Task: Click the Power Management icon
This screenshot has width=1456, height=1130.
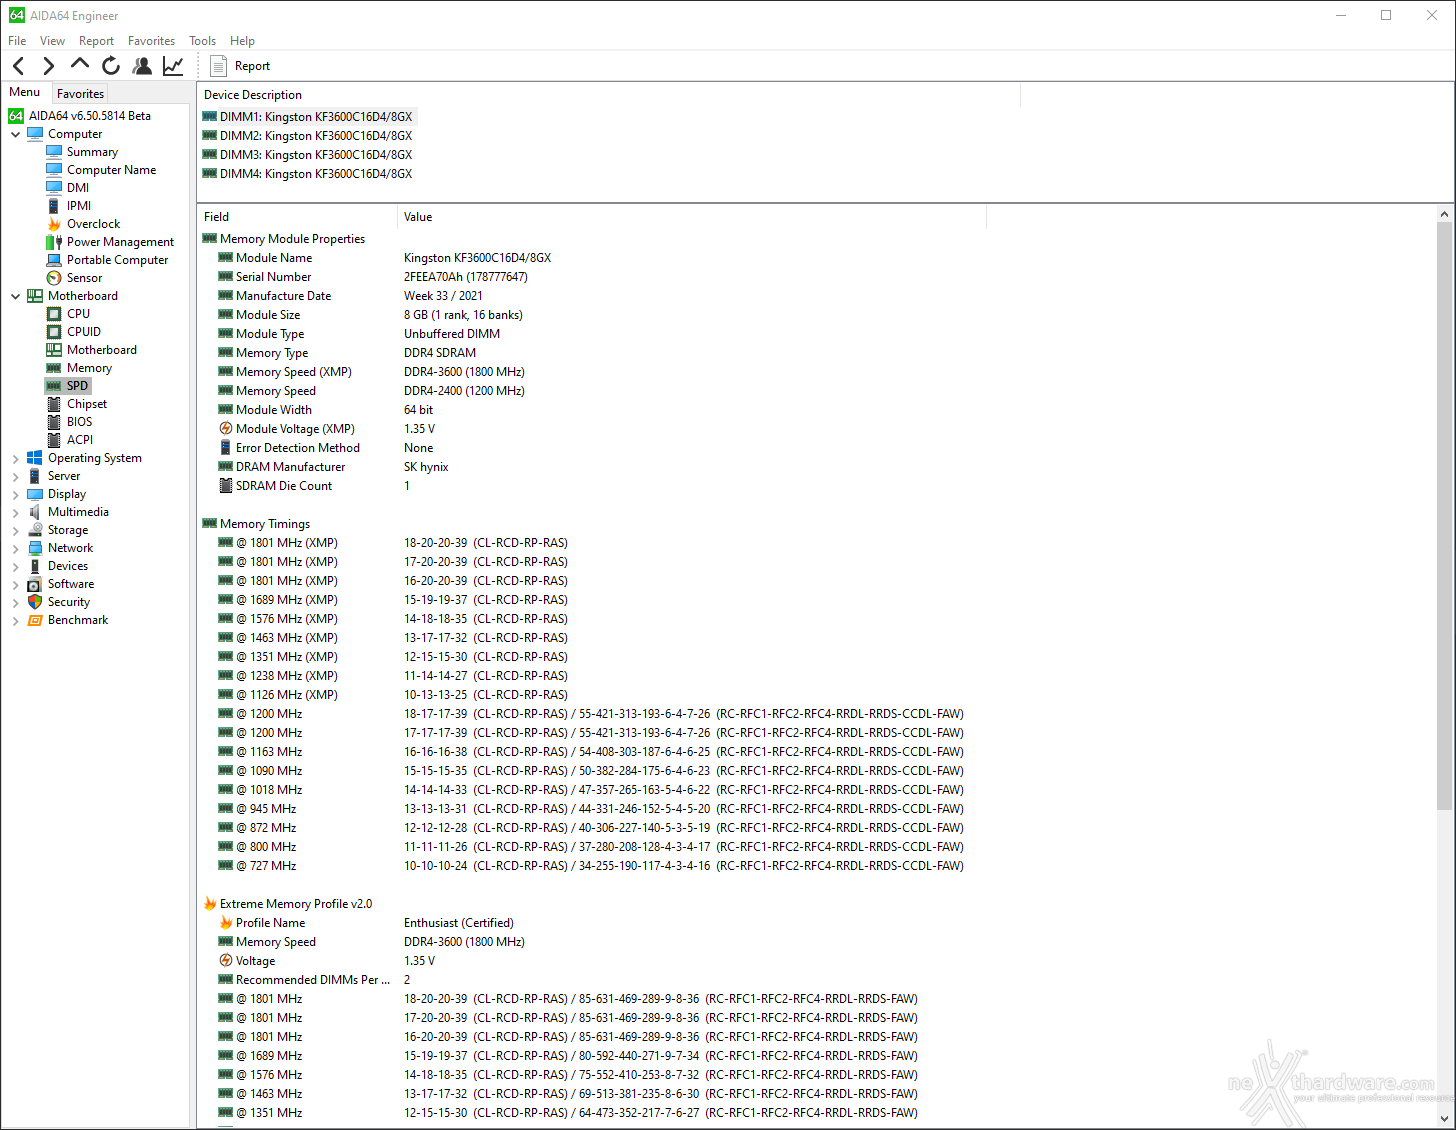Action: (54, 242)
